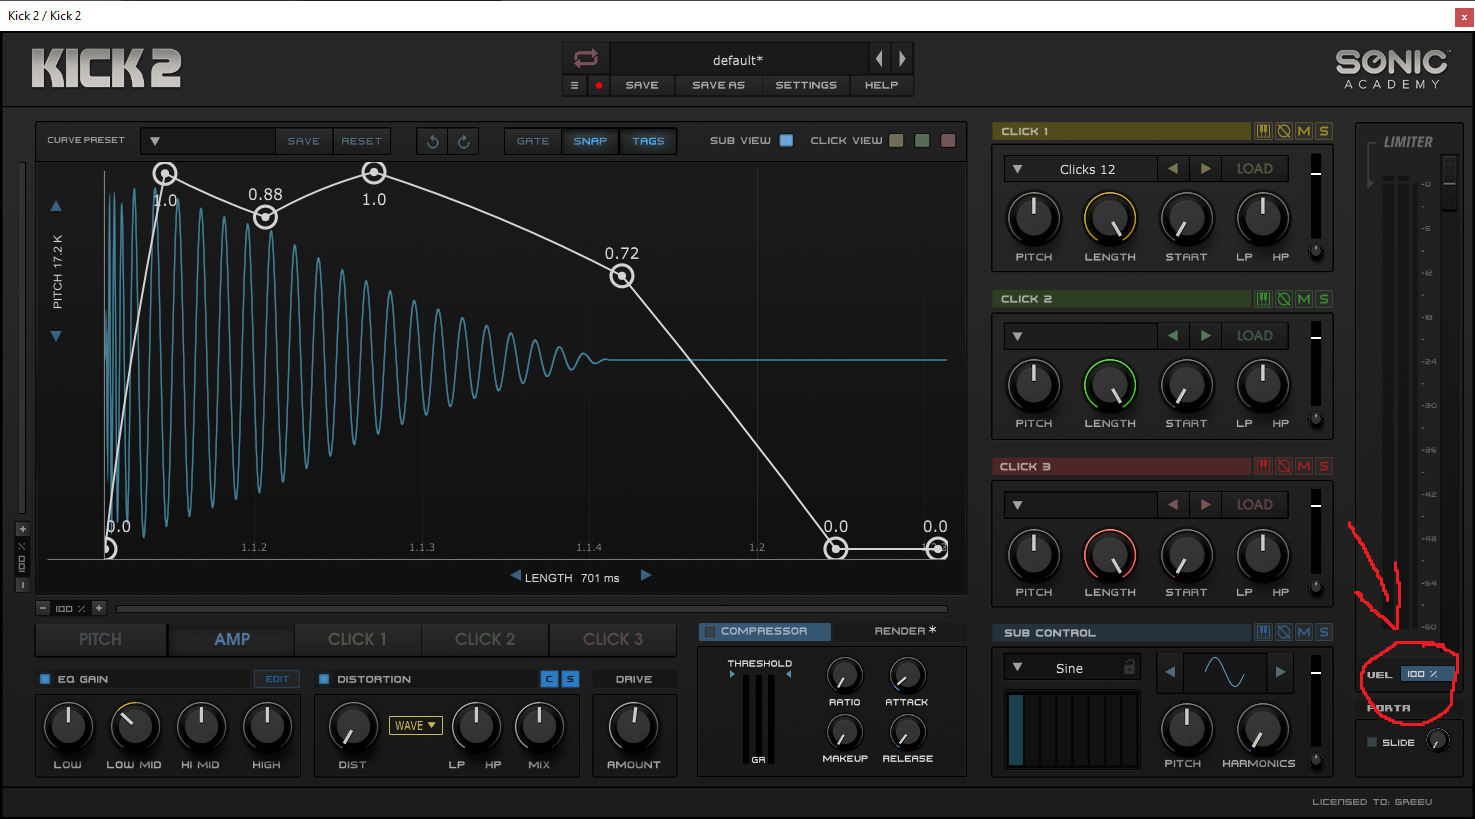Enable the Click 2 keyboard tracking icon
This screenshot has width=1475, height=819.
point(1263,299)
